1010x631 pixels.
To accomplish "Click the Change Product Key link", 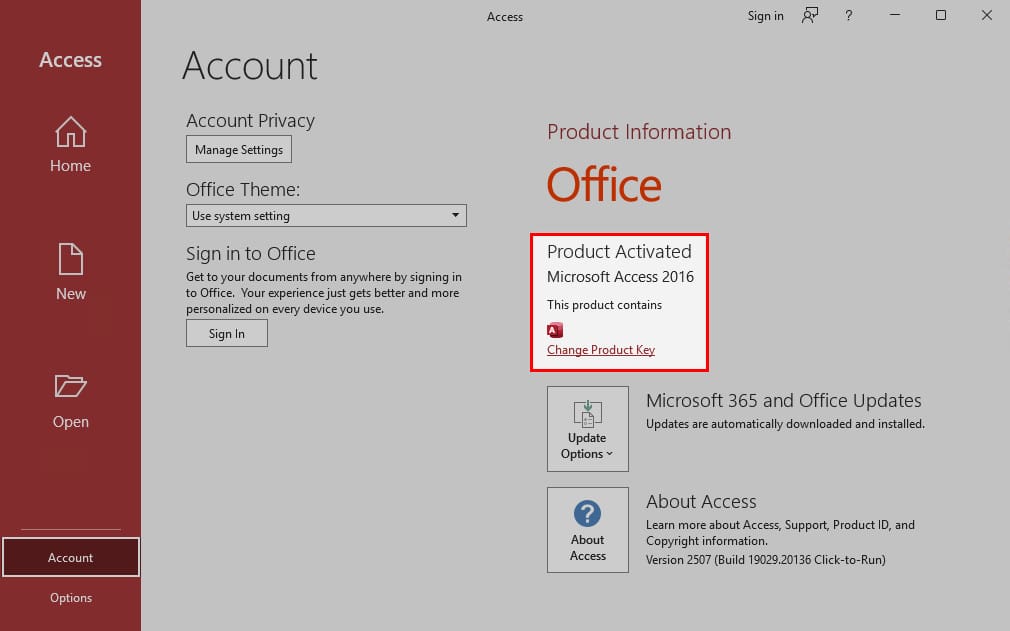I will (601, 350).
